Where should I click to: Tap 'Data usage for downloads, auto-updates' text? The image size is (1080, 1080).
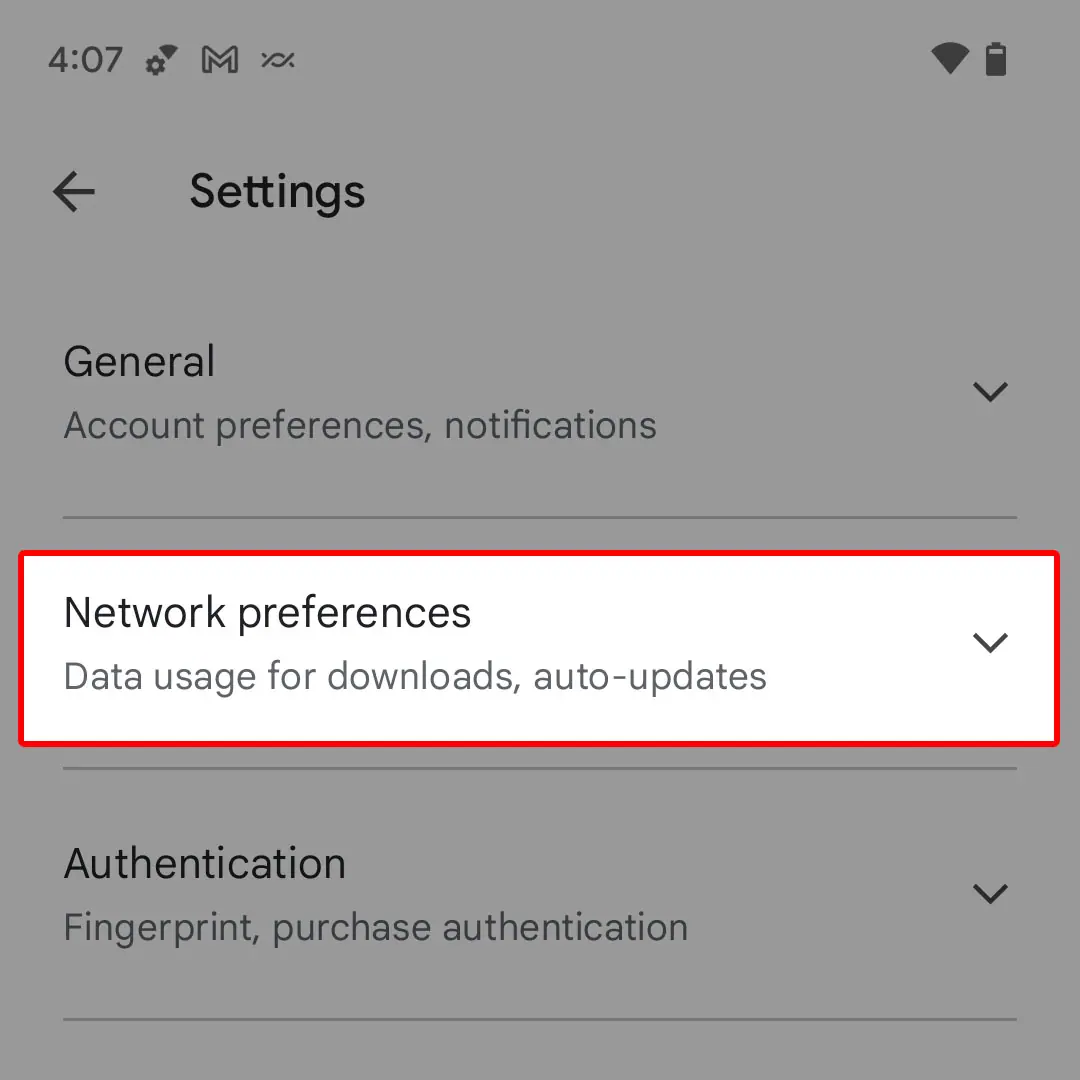click(x=415, y=677)
